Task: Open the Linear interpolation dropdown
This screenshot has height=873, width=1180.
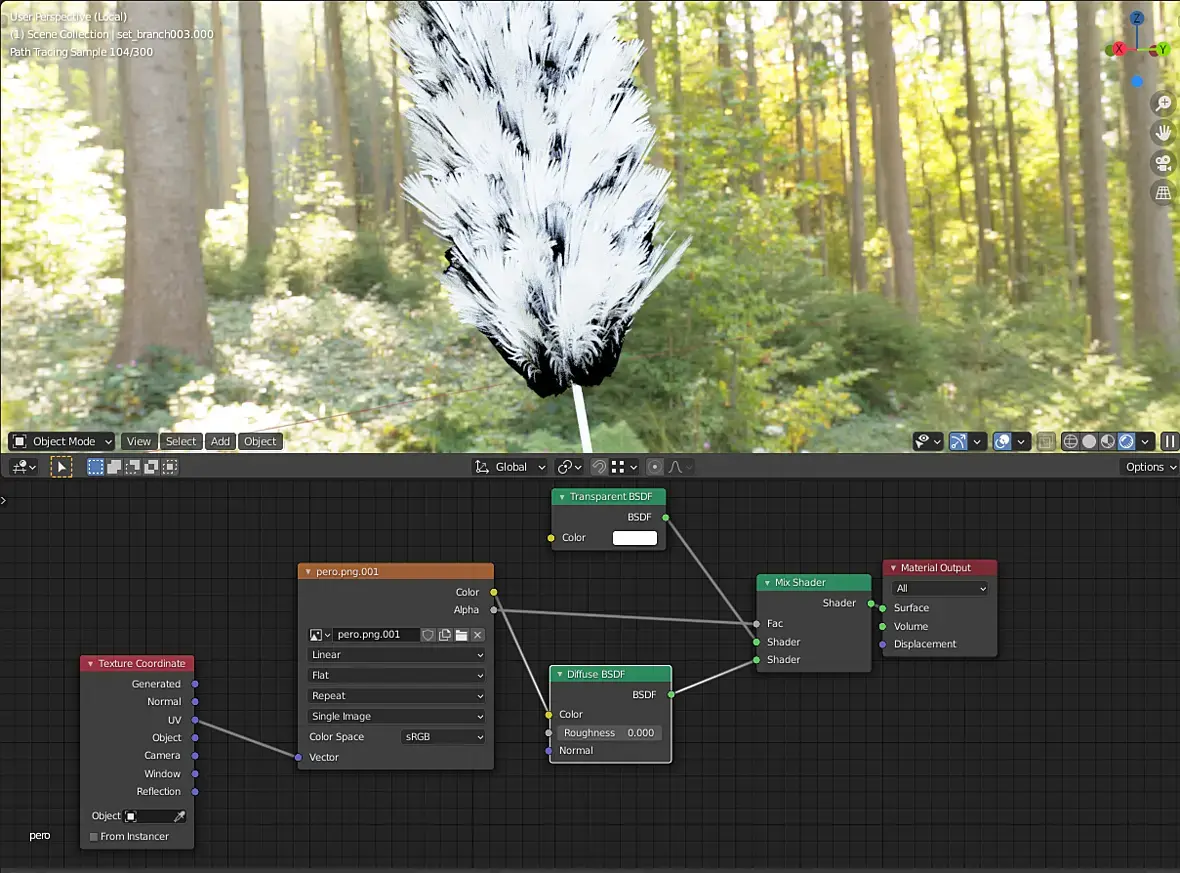Action: point(397,656)
